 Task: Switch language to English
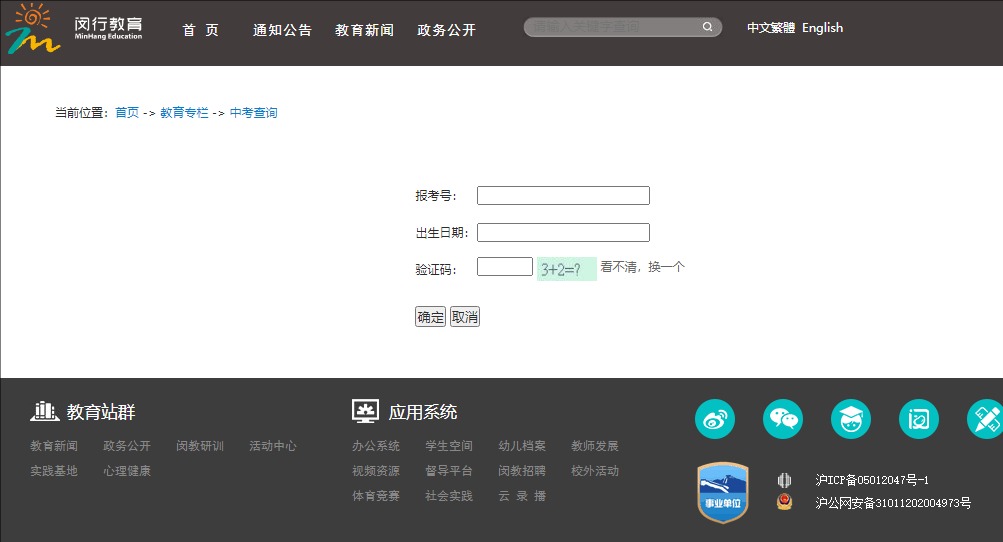tap(822, 28)
